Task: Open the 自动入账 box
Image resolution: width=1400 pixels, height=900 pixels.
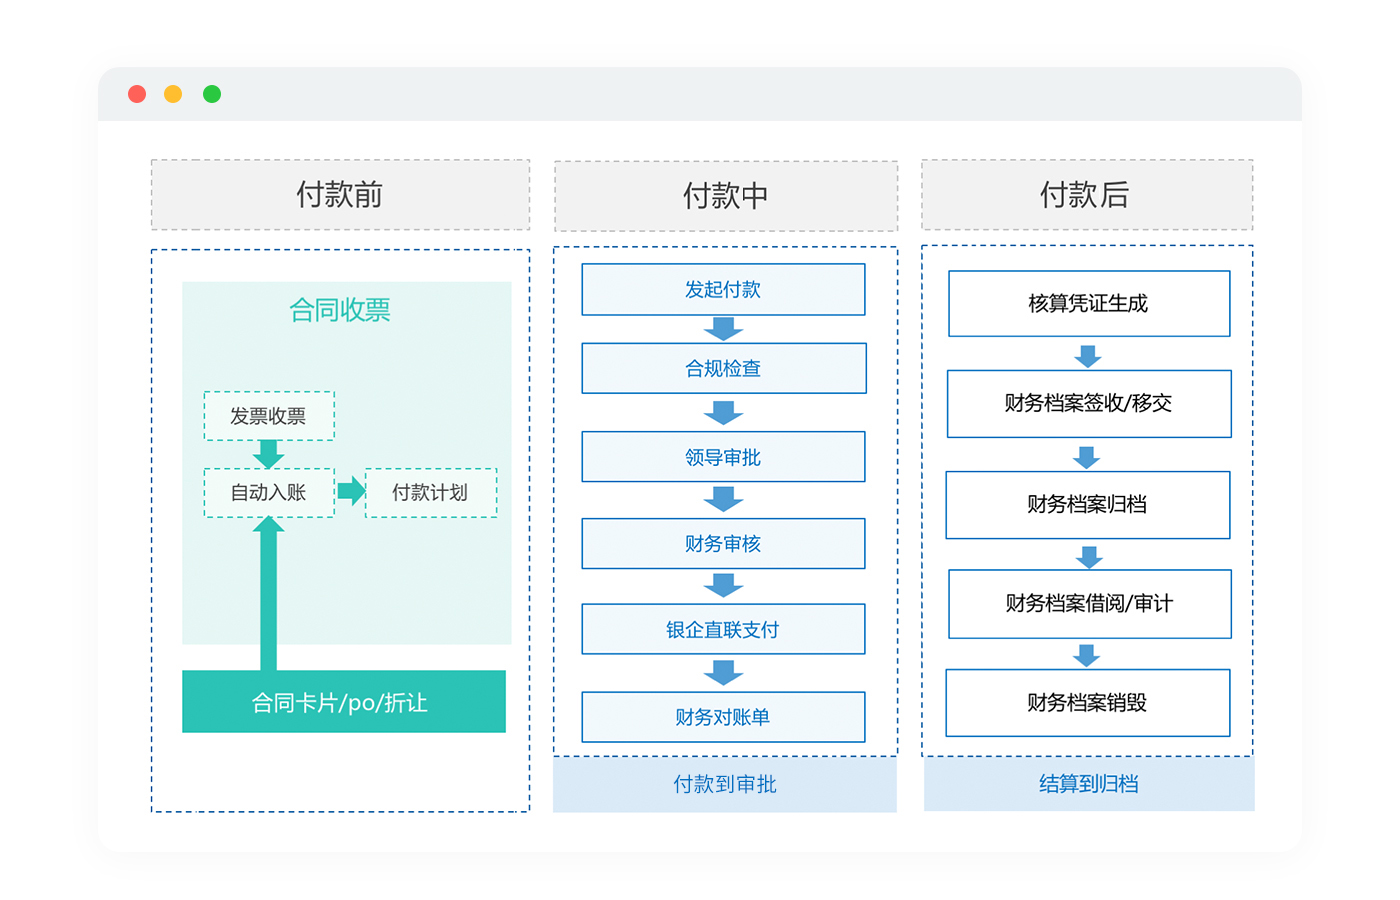Action: click(269, 493)
